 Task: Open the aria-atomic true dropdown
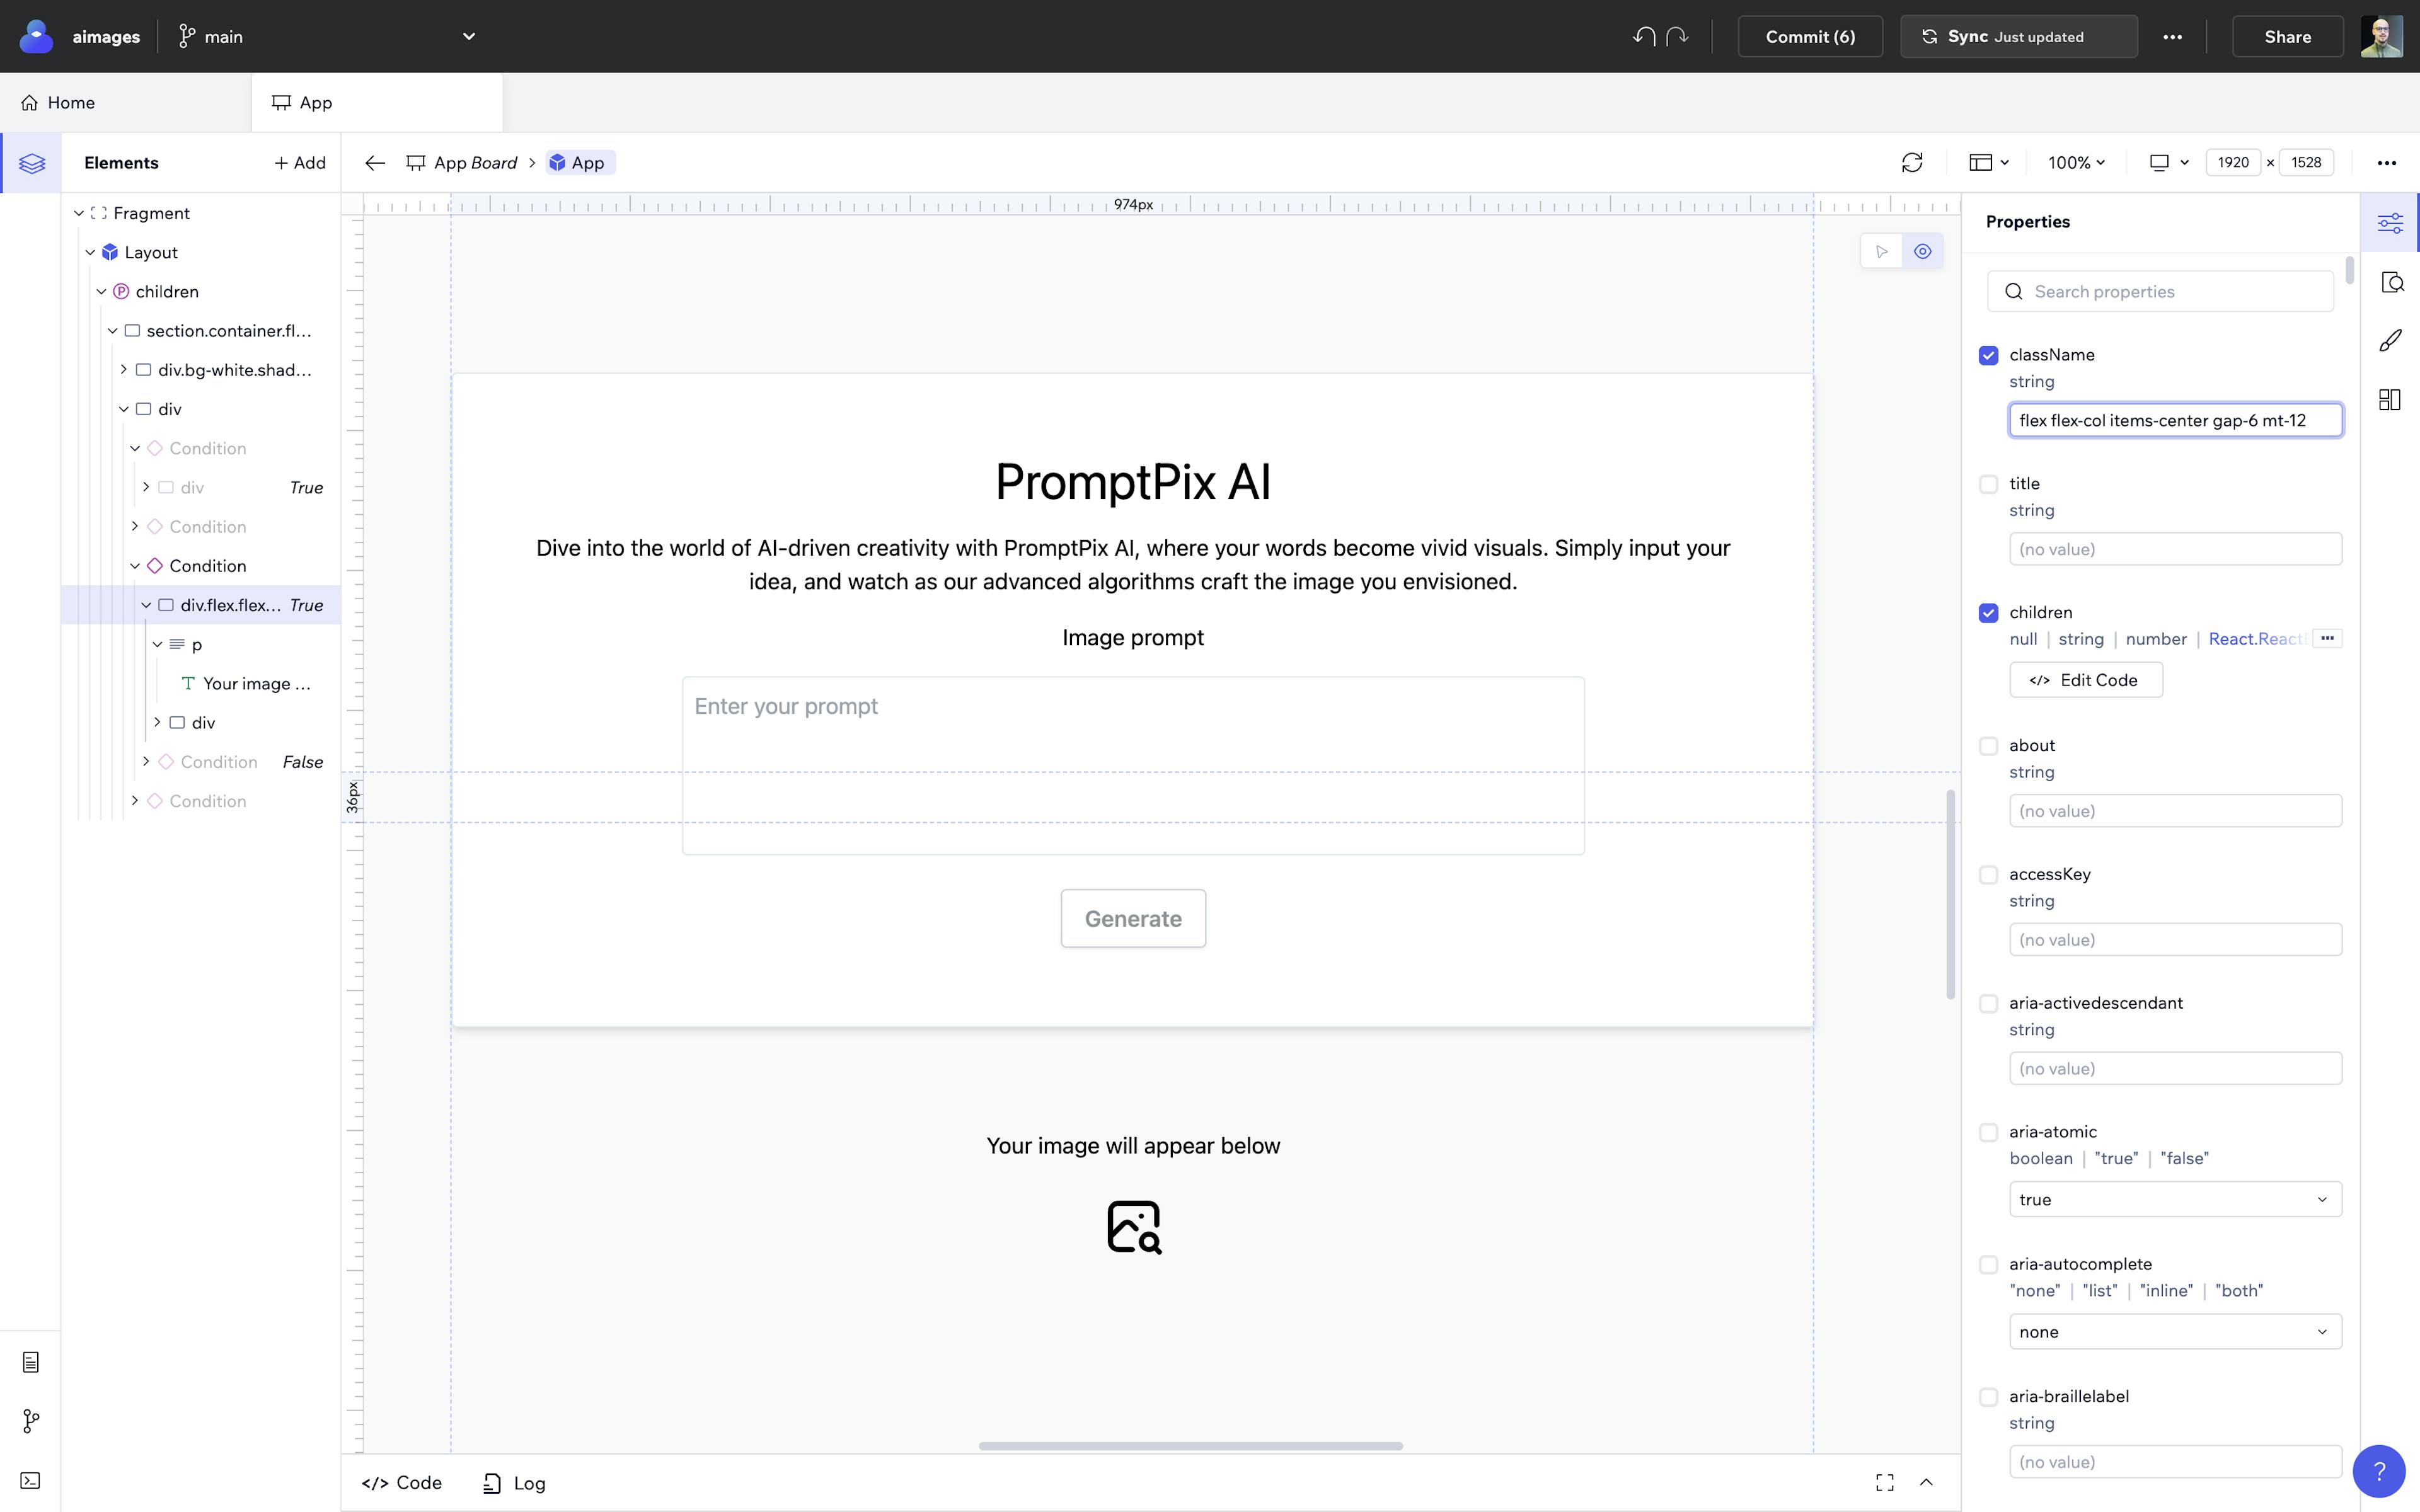pos(2174,1199)
